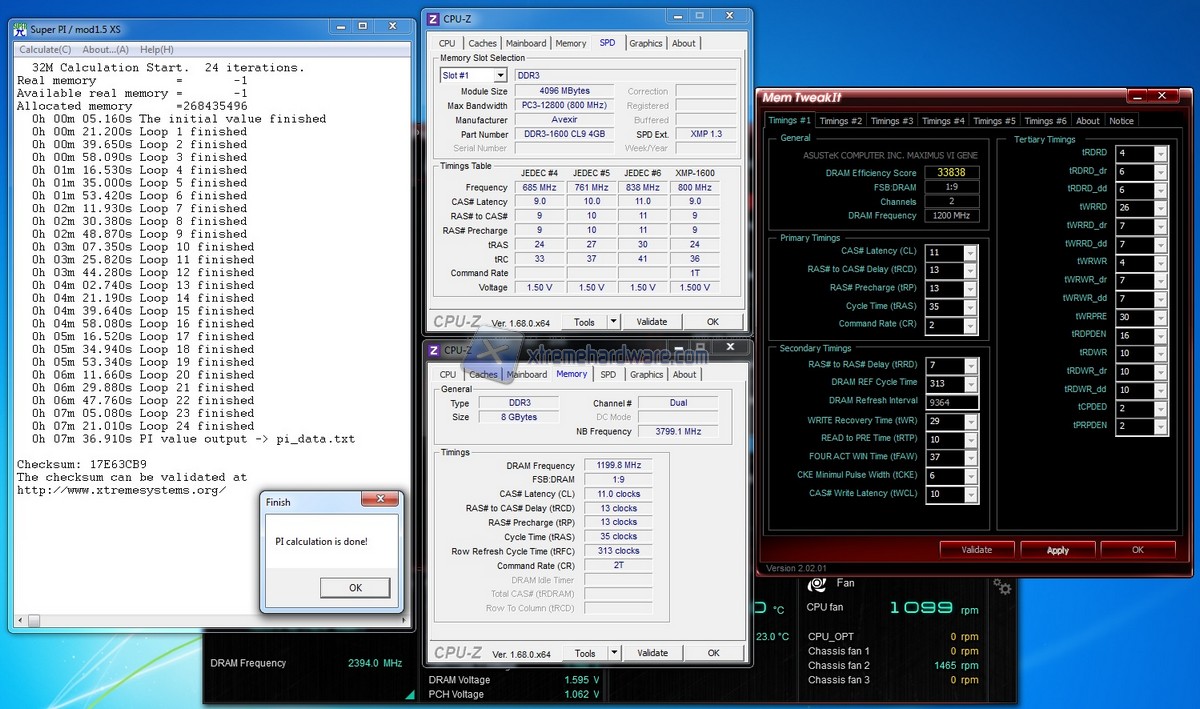
Task: Minimize the Mem TweakIt window
Action: [1136, 96]
